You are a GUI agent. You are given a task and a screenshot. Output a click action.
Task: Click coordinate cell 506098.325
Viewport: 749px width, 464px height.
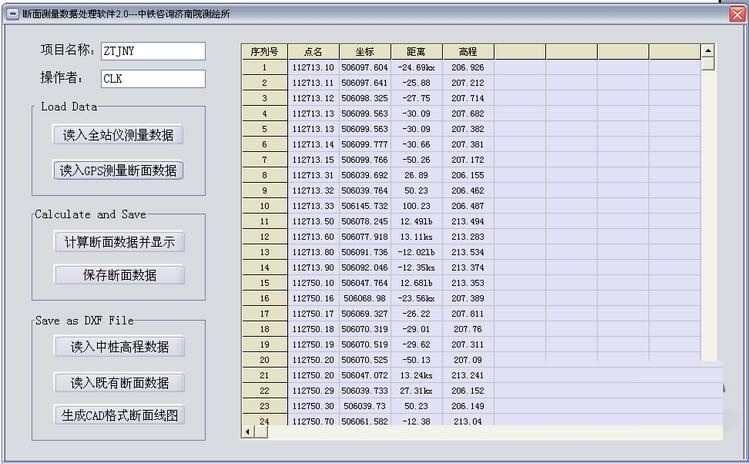pyautogui.click(x=365, y=98)
